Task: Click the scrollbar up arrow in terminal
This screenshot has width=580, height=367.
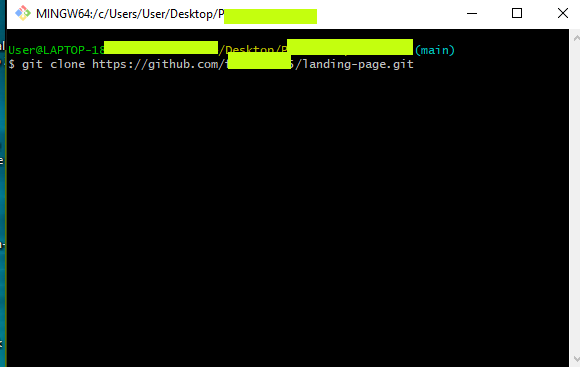Action: point(576,38)
